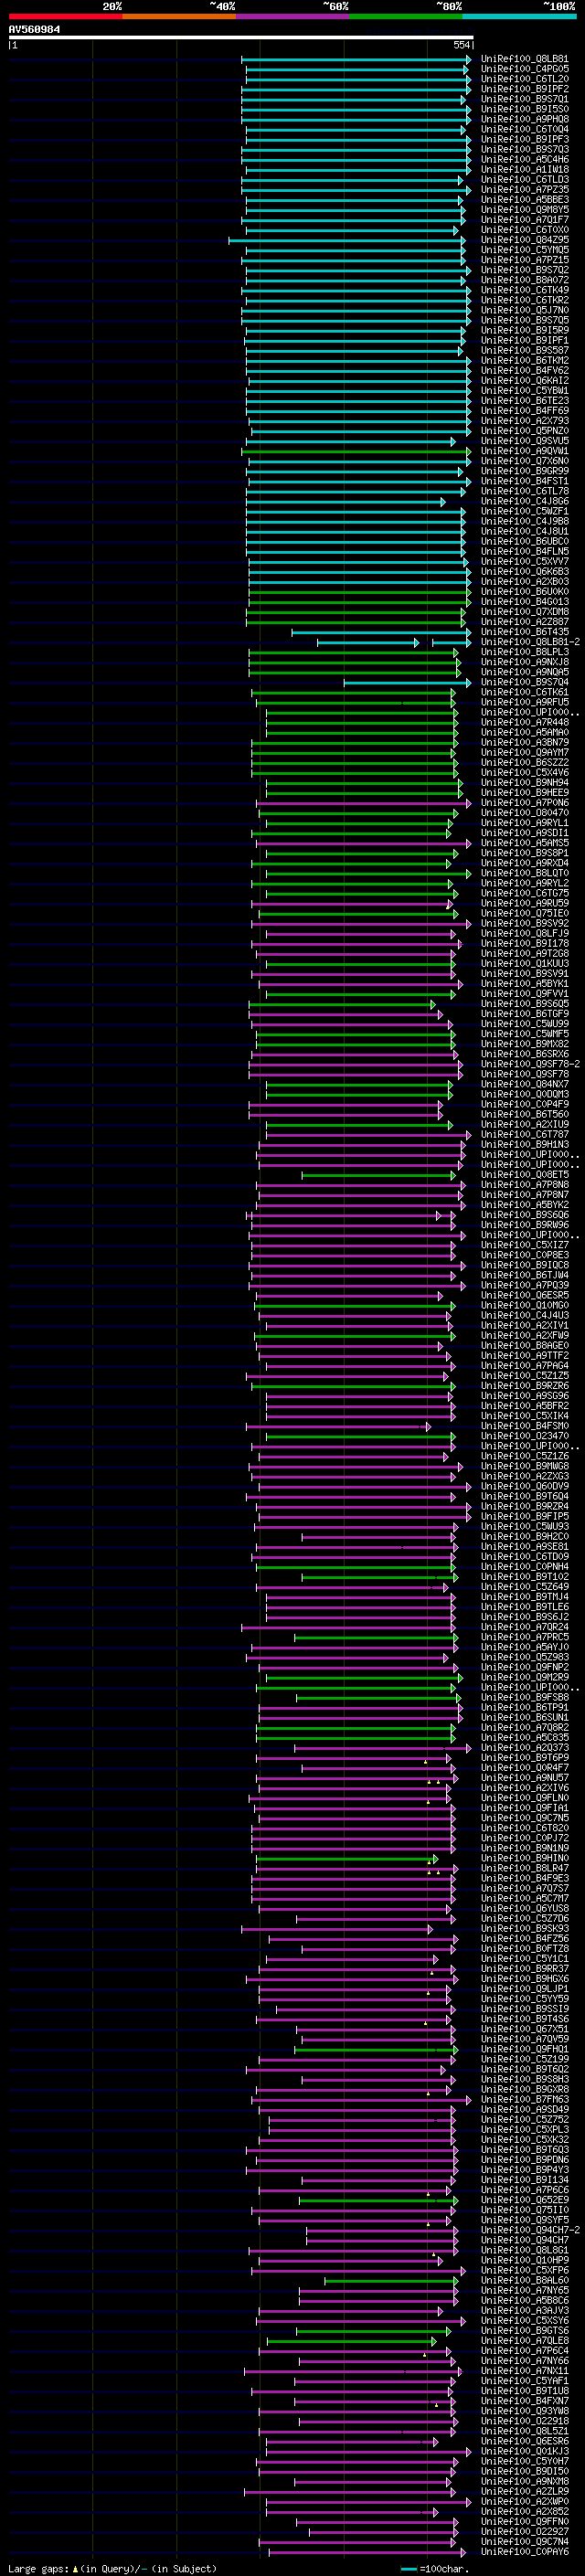Open hit UniRef100_A7R448
585x2576 pixels.
525,723
